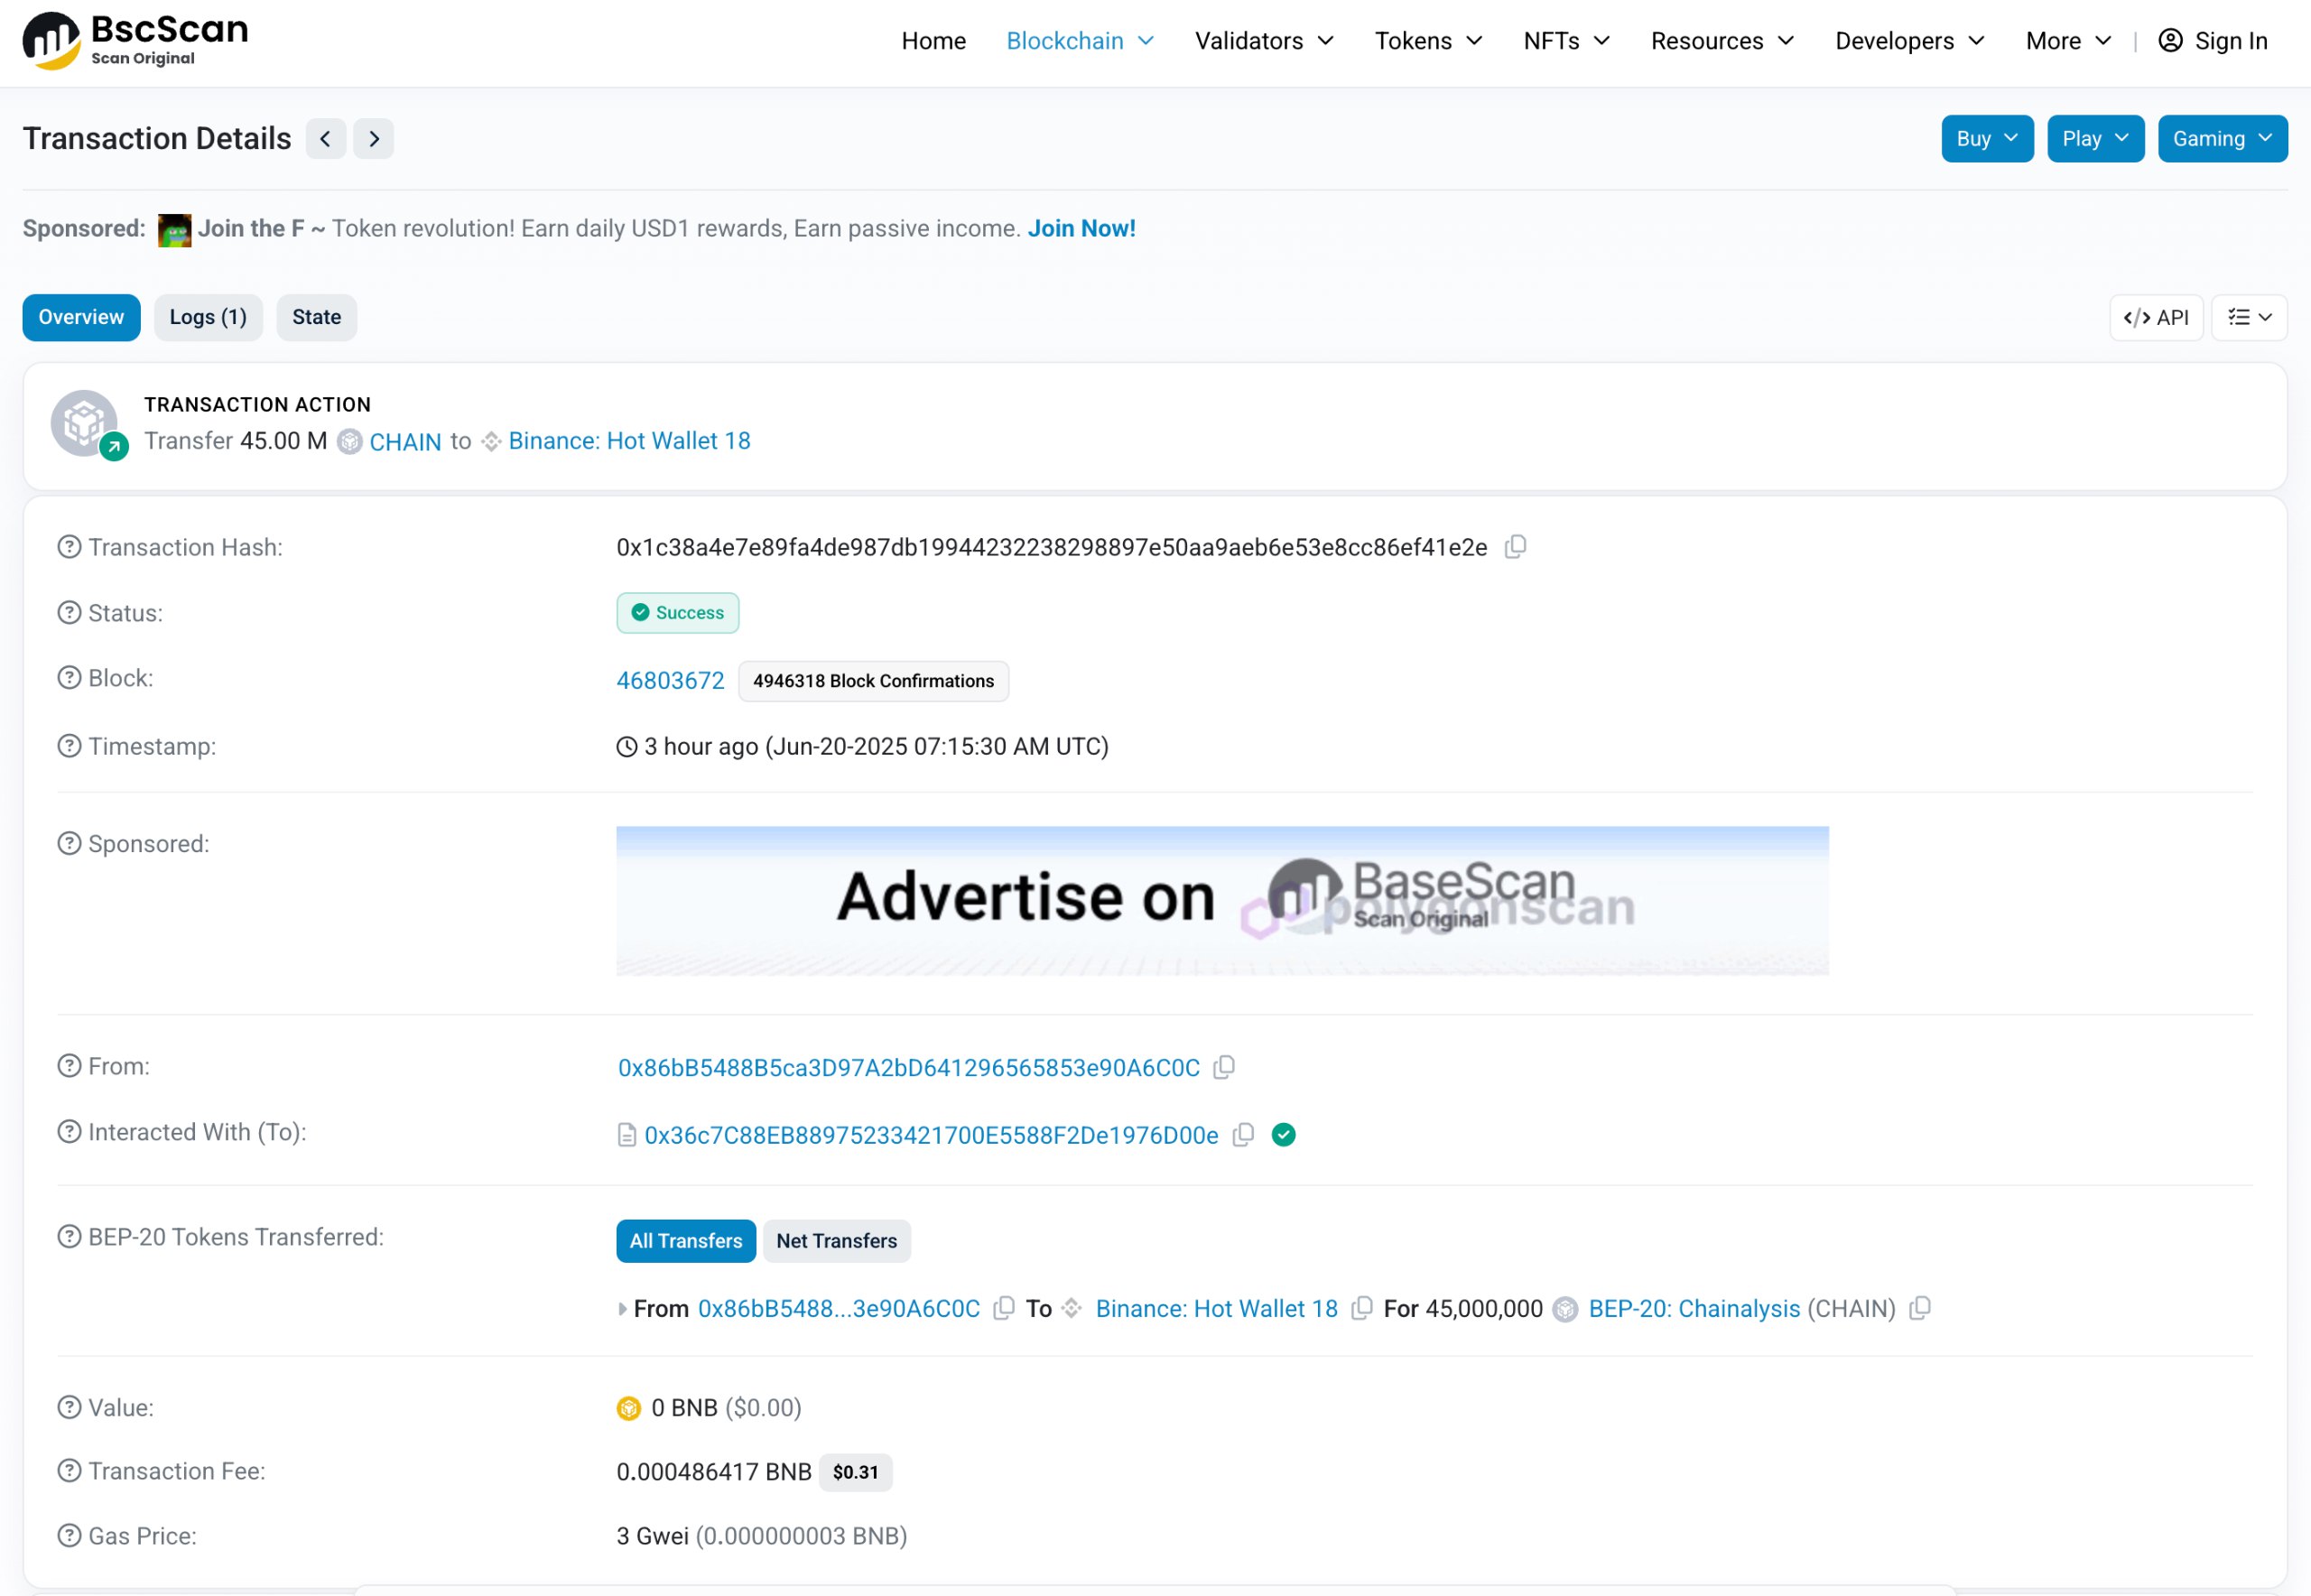Click the sponsored ad token thumbnail
Image resolution: width=2311 pixels, height=1596 pixels.
click(x=175, y=230)
